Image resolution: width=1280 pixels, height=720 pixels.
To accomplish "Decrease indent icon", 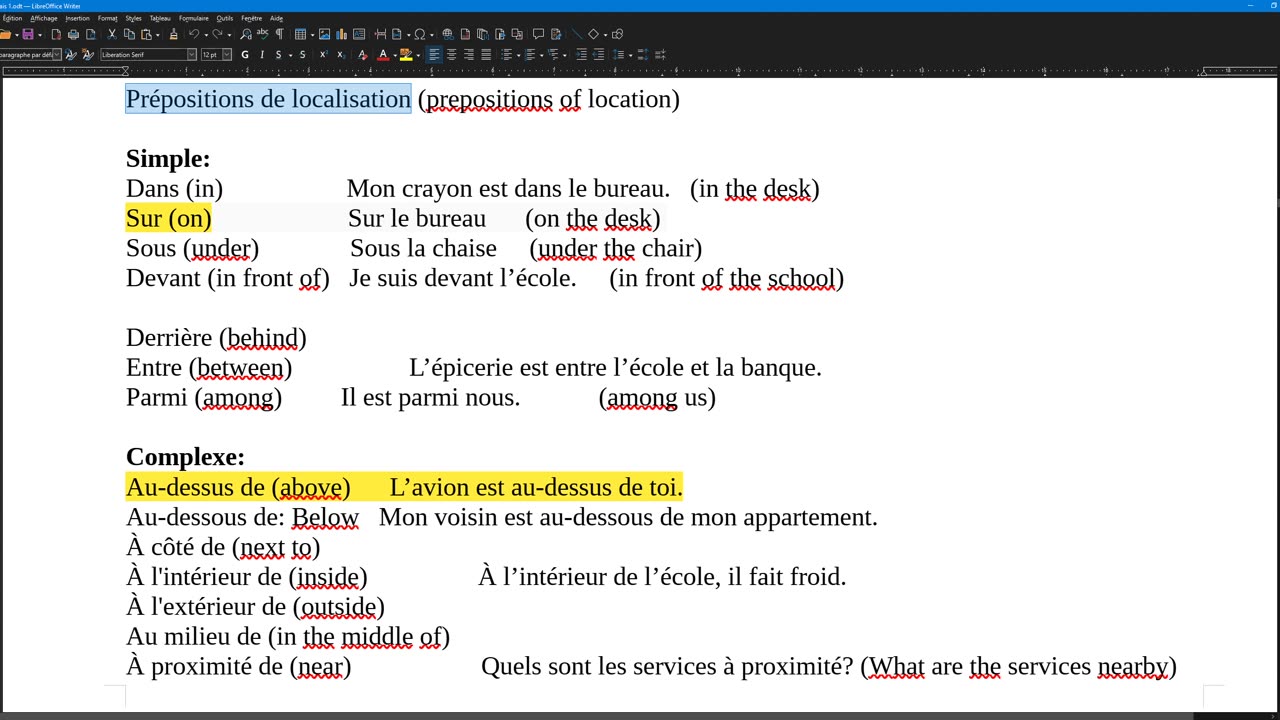I will (x=598, y=55).
